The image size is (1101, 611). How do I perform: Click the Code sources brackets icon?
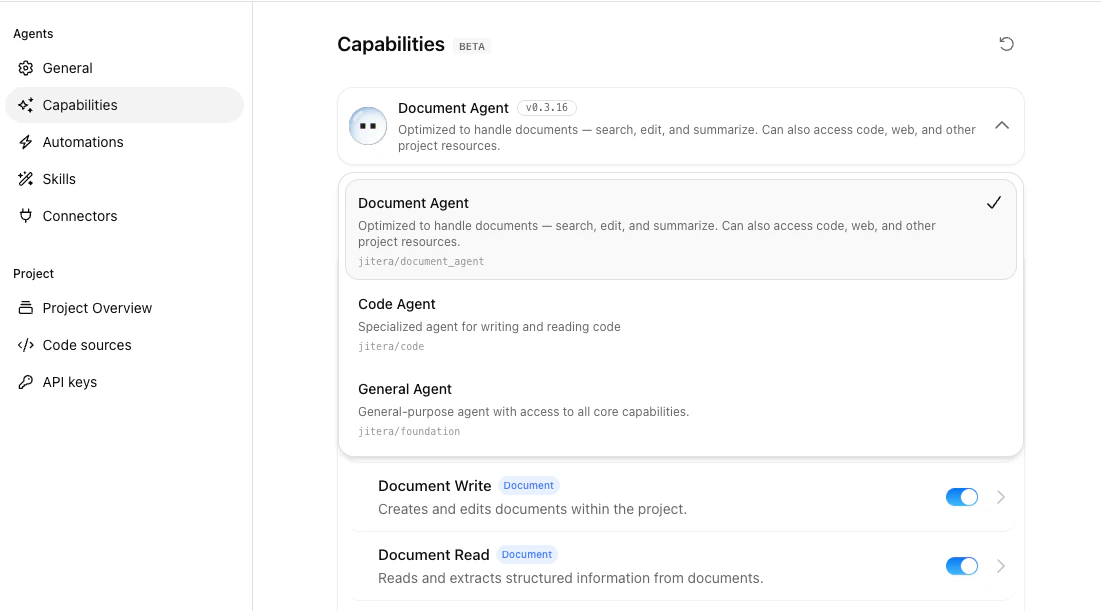[26, 345]
